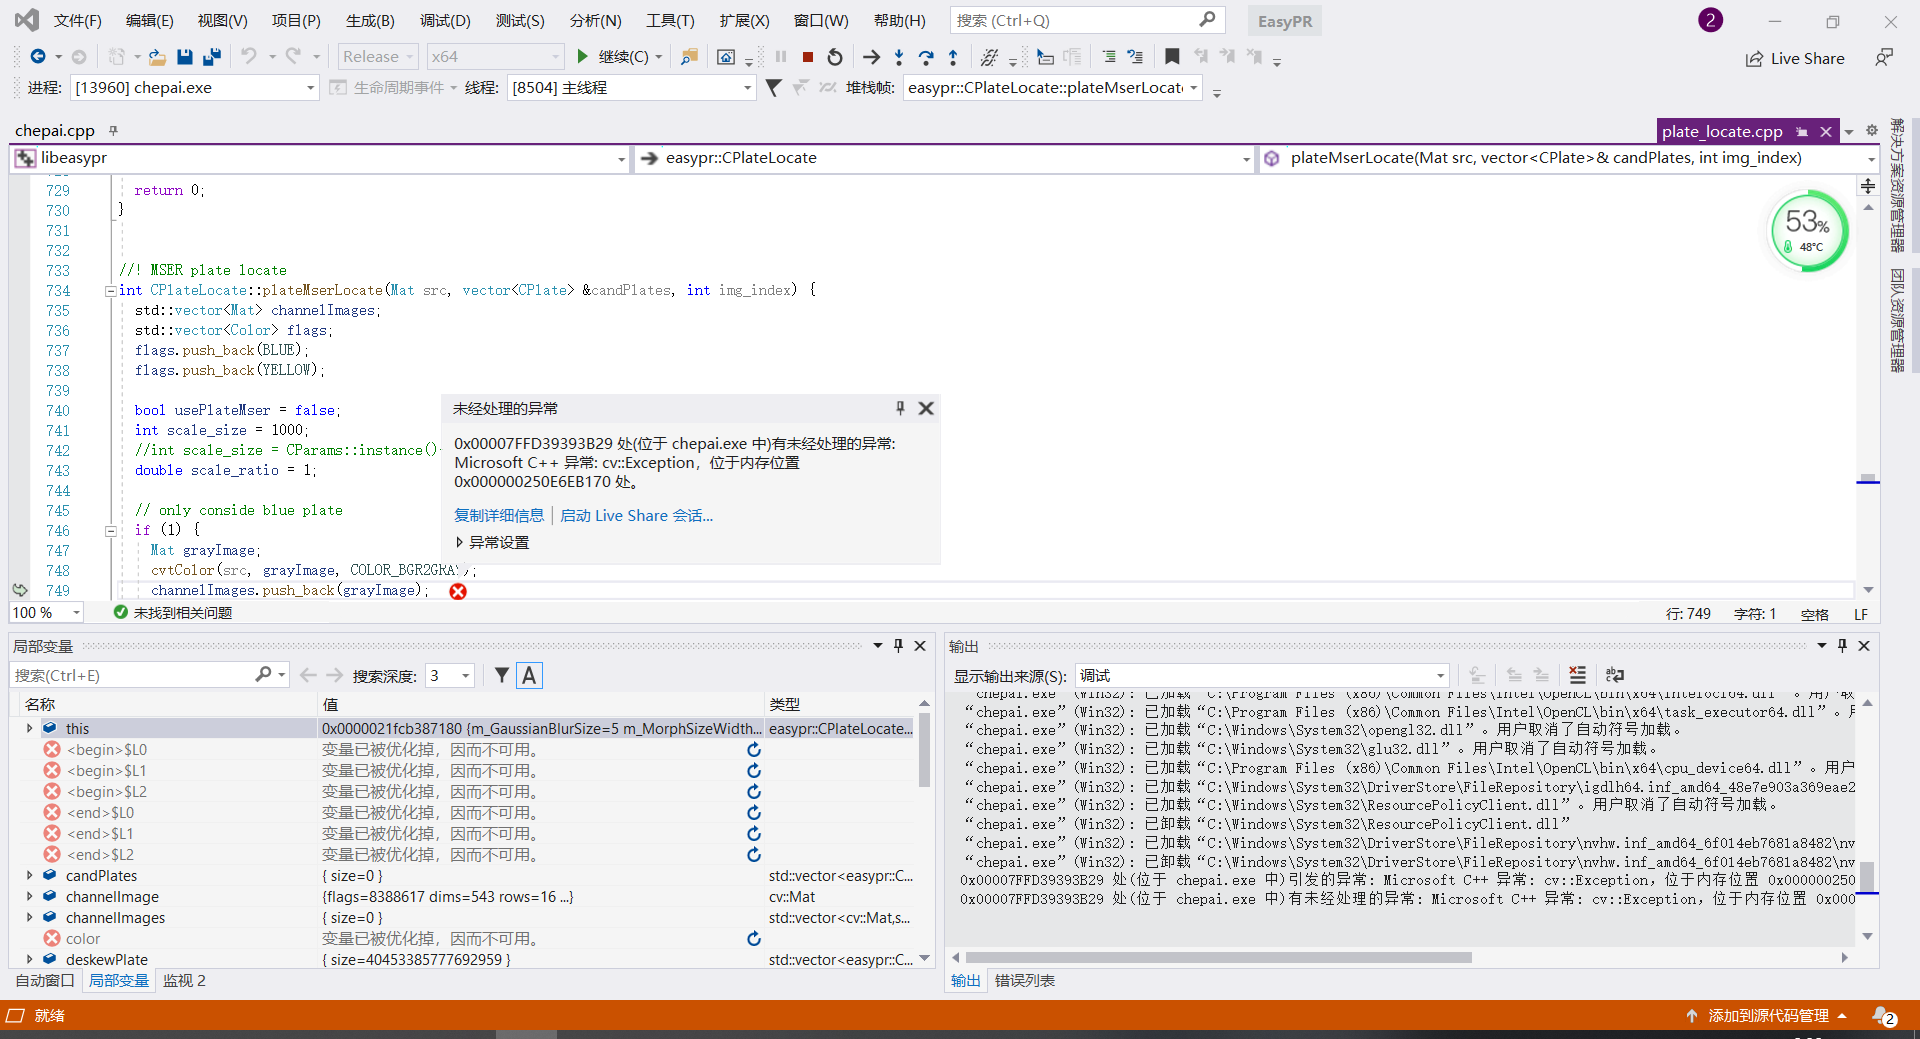Refresh the <begin>$L0 variable value
Viewport: 1920px width, 1039px height.
(x=754, y=750)
